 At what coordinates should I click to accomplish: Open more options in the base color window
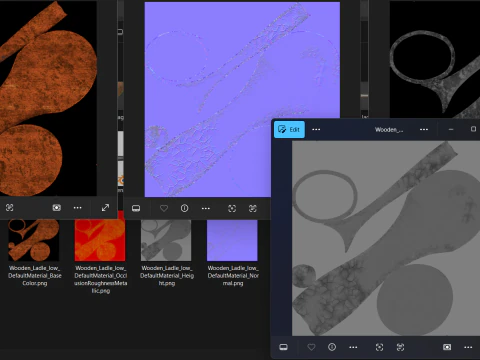click(77, 208)
